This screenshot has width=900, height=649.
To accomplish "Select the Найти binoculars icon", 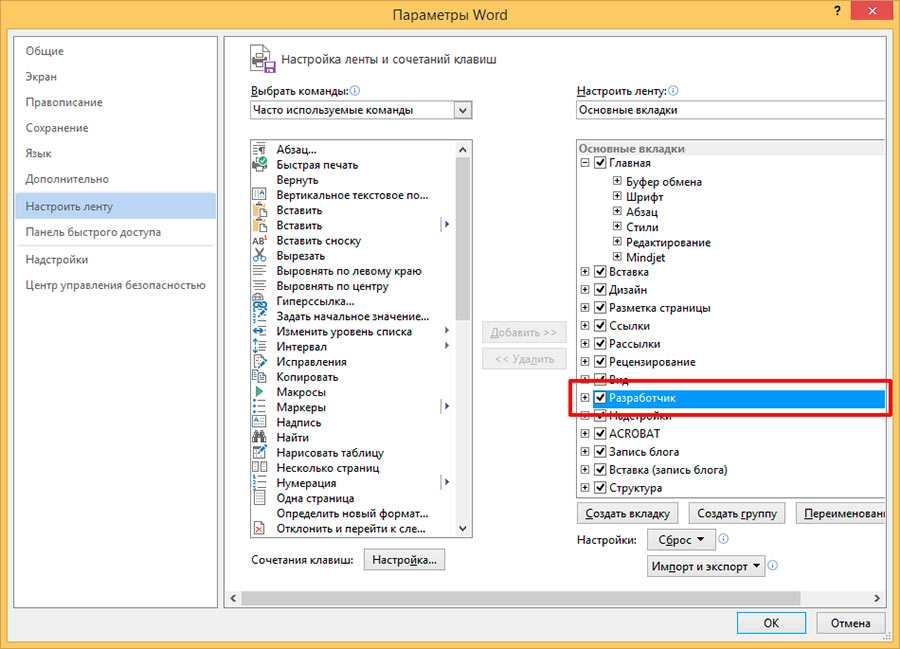I will (x=259, y=437).
